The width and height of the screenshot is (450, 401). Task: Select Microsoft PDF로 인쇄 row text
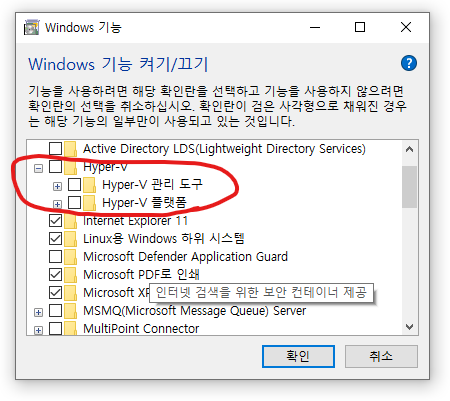pos(141,274)
